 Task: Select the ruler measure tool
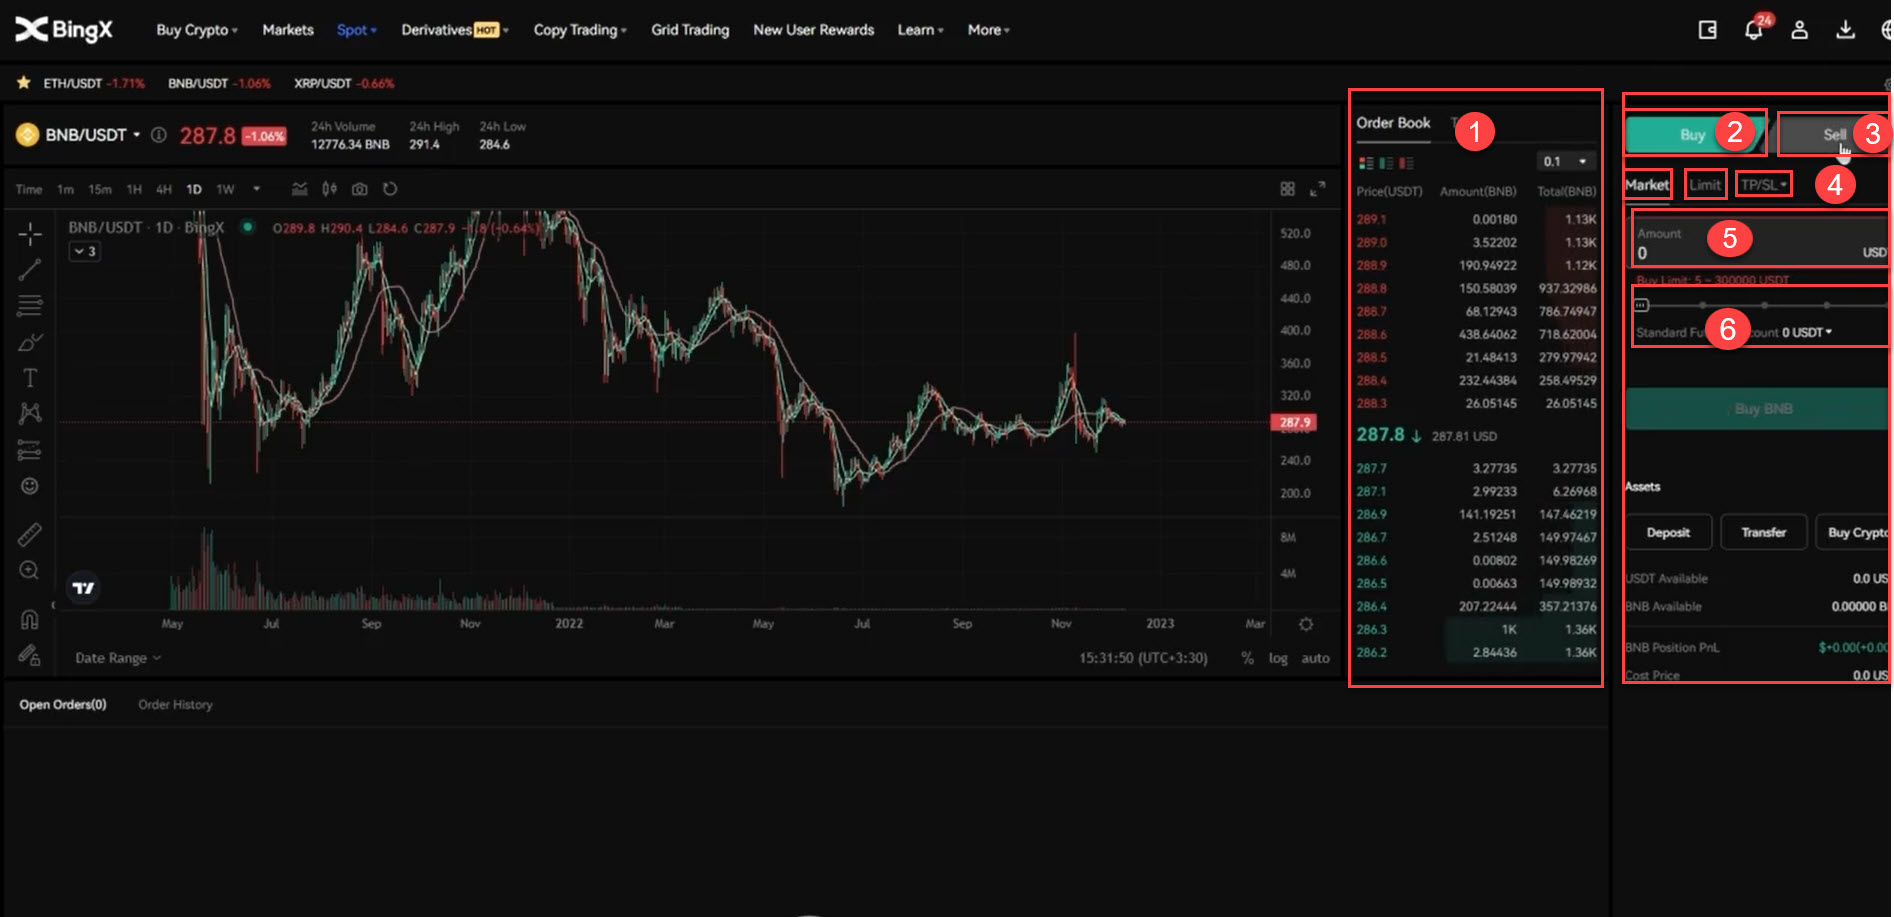tap(30, 535)
